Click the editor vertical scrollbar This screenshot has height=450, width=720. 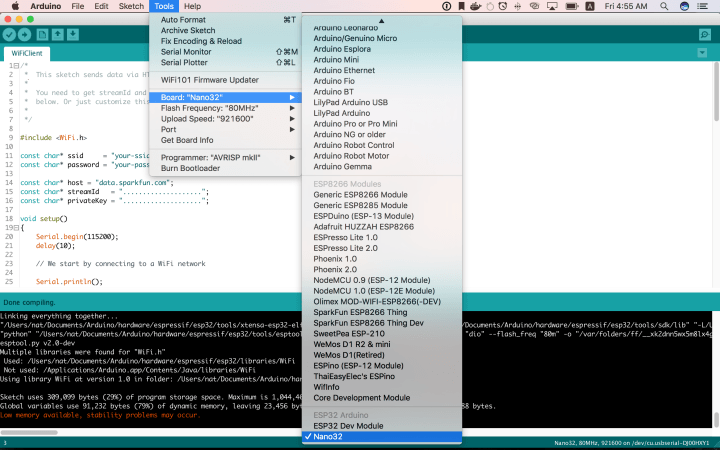pos(716,92)
